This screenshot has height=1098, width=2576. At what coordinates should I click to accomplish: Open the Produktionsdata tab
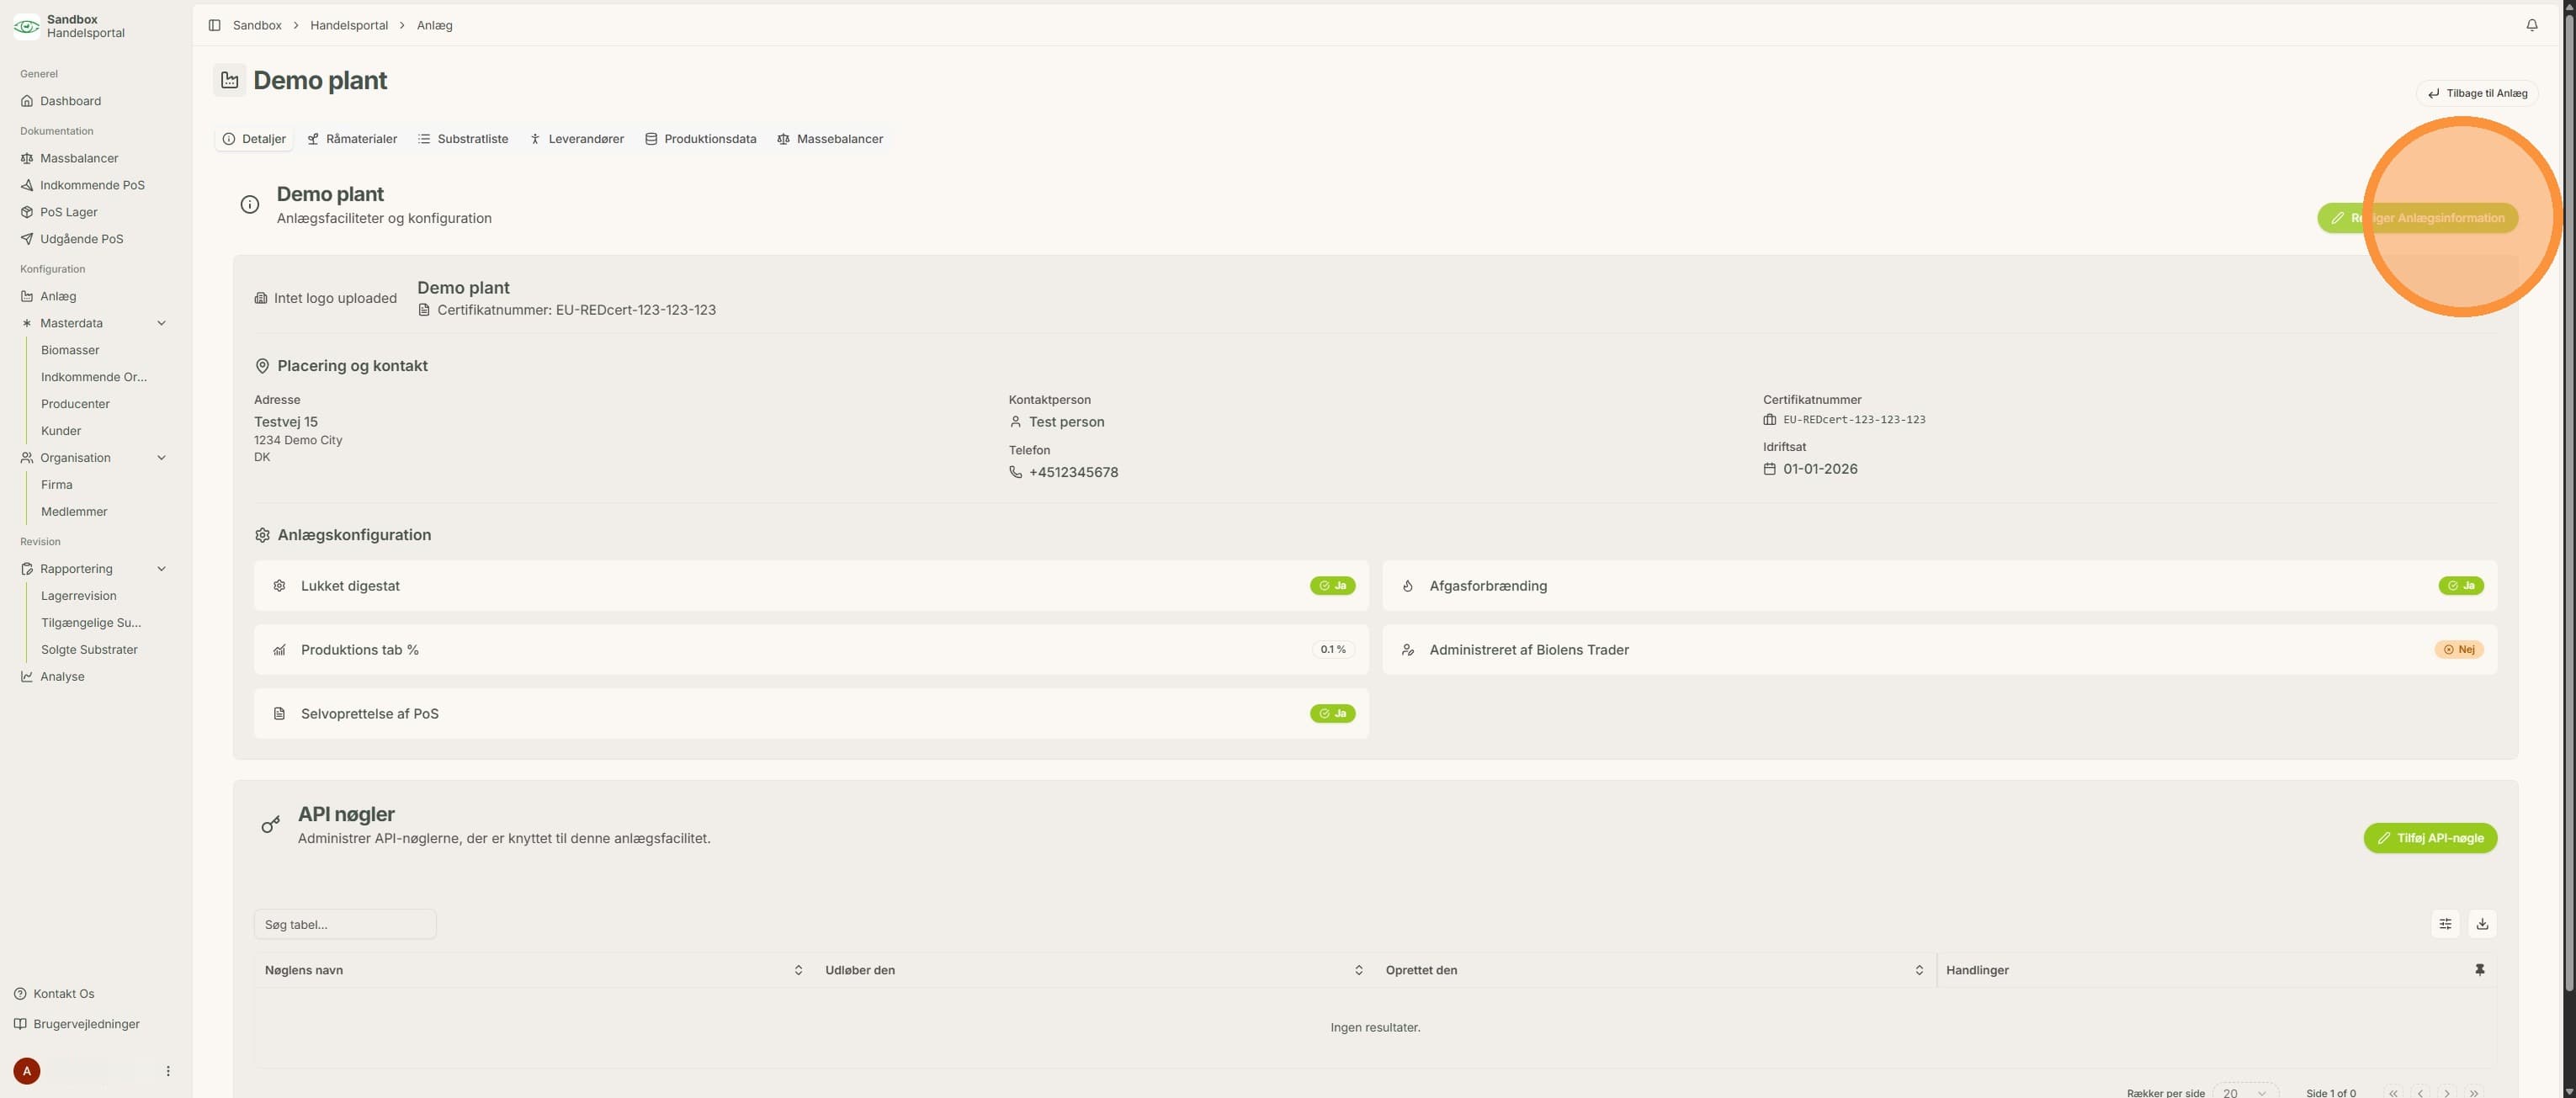700,139
